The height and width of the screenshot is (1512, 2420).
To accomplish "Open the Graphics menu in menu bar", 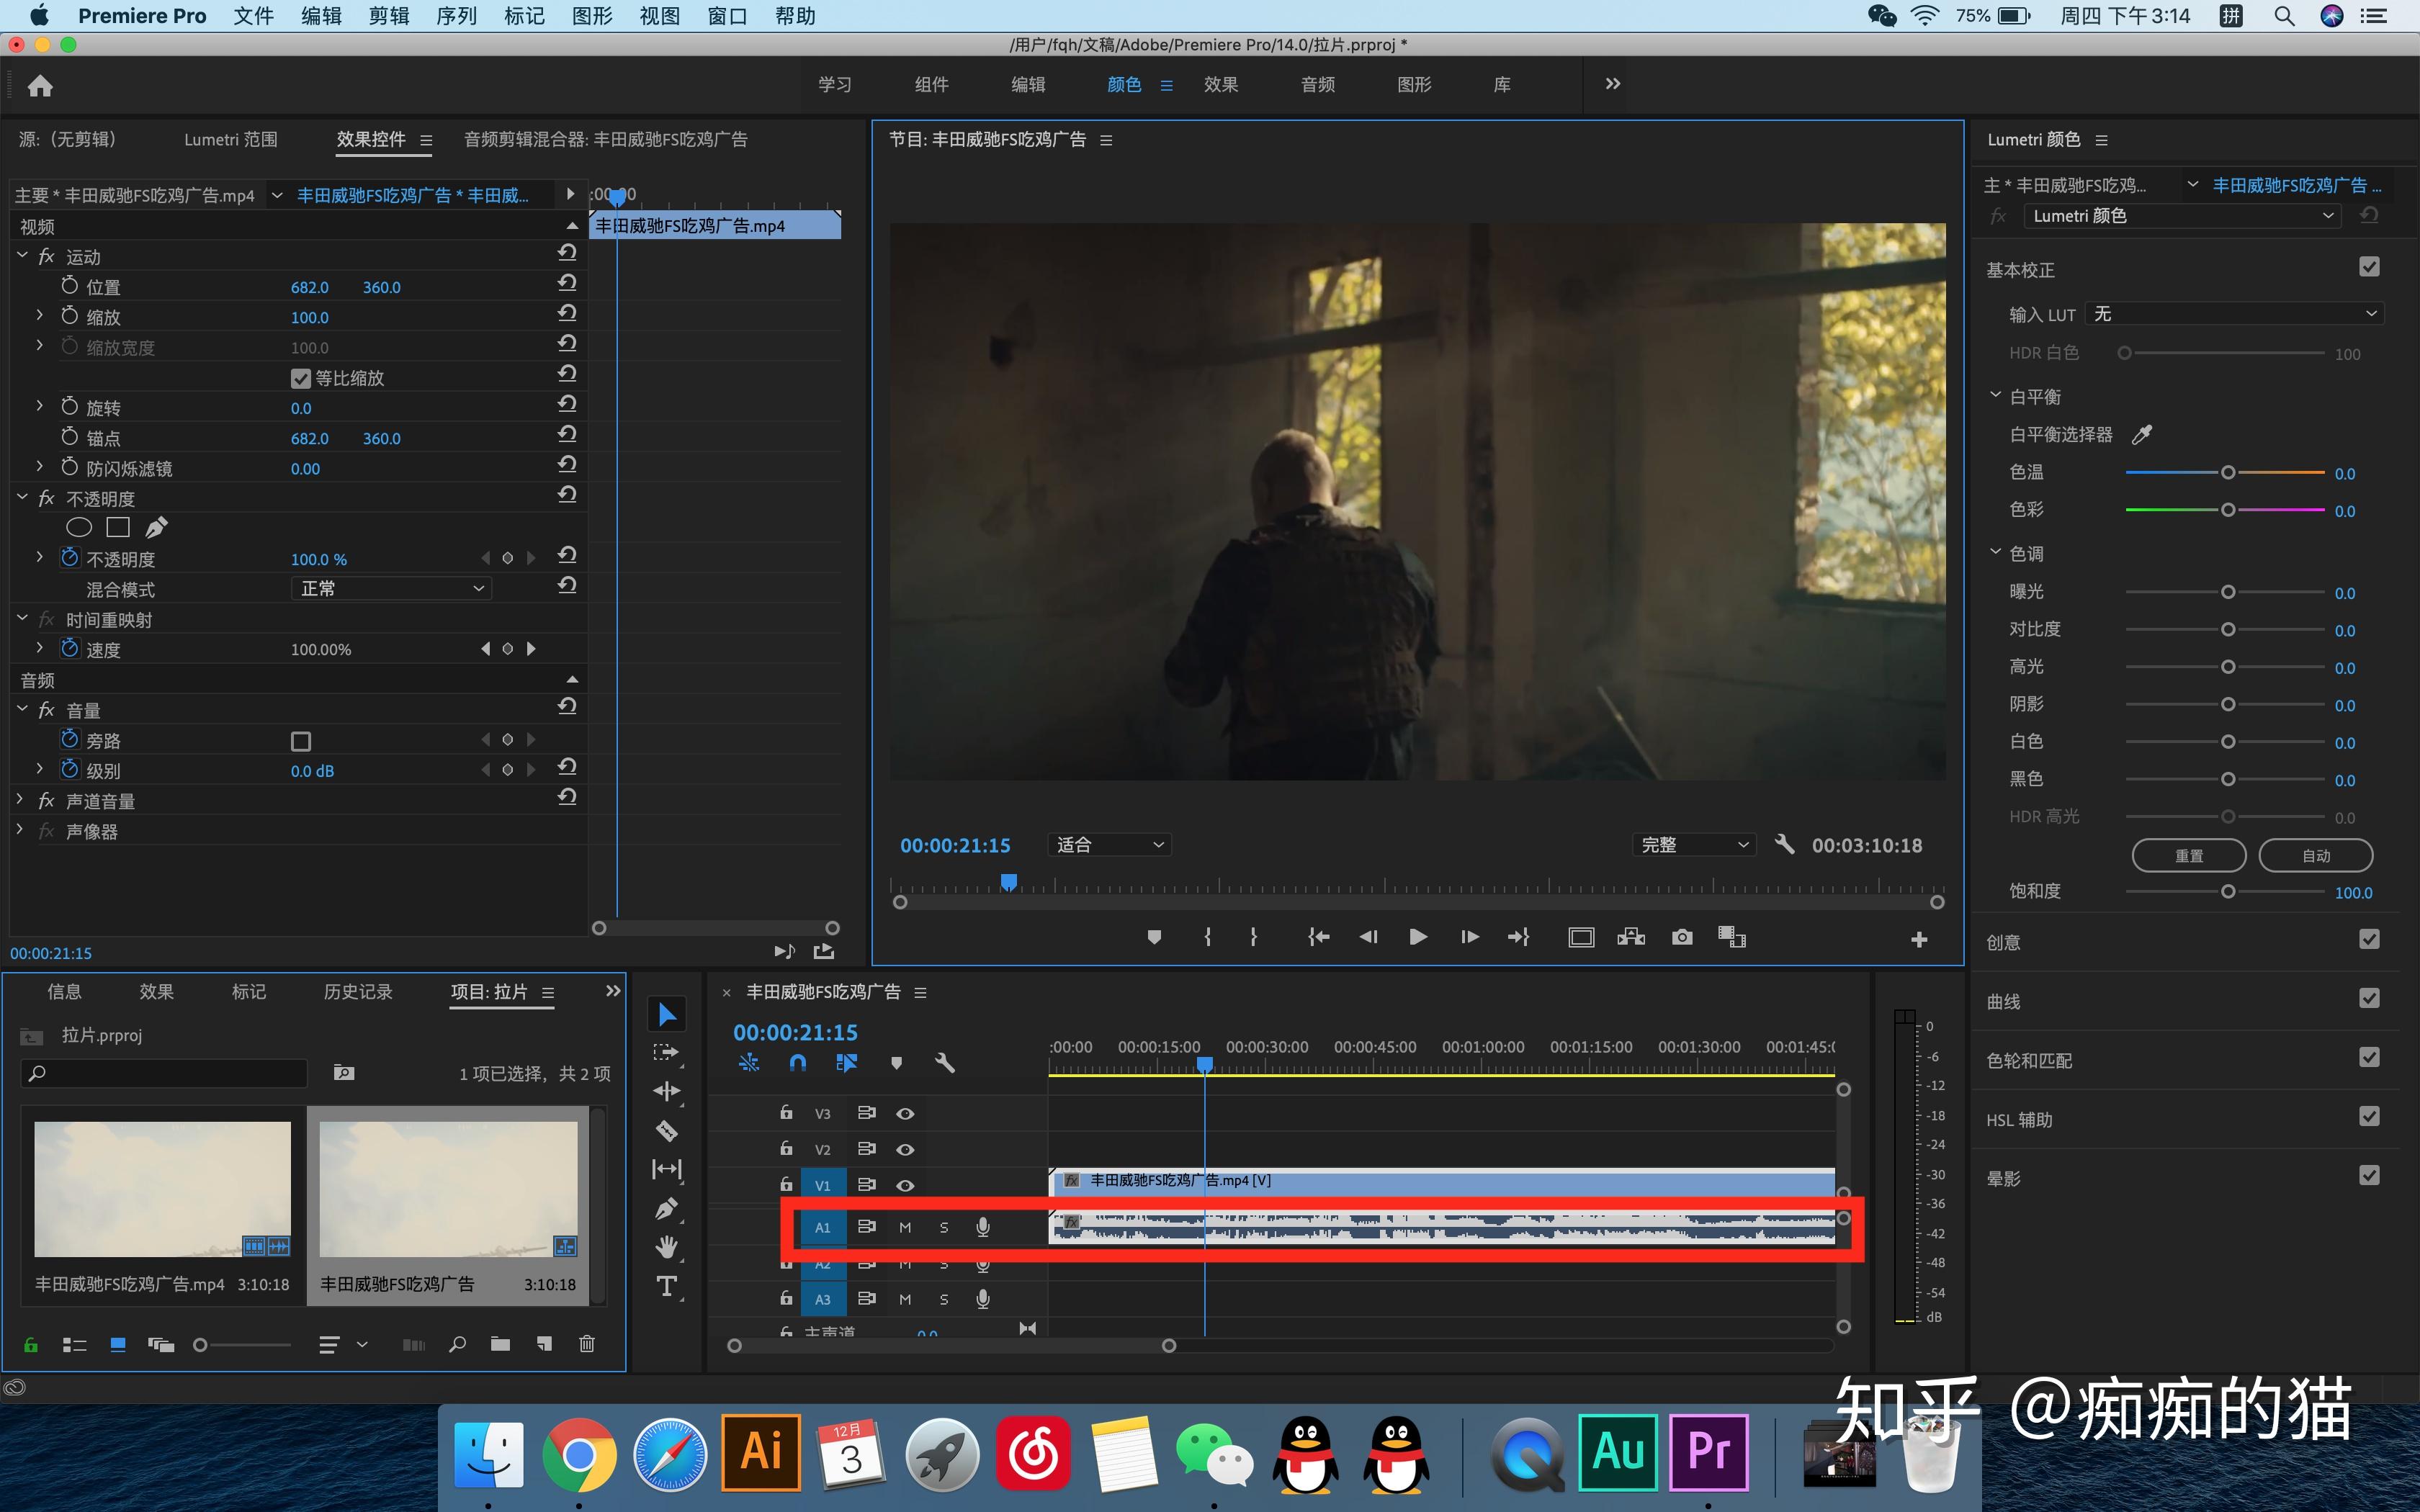I will [591, 16].
